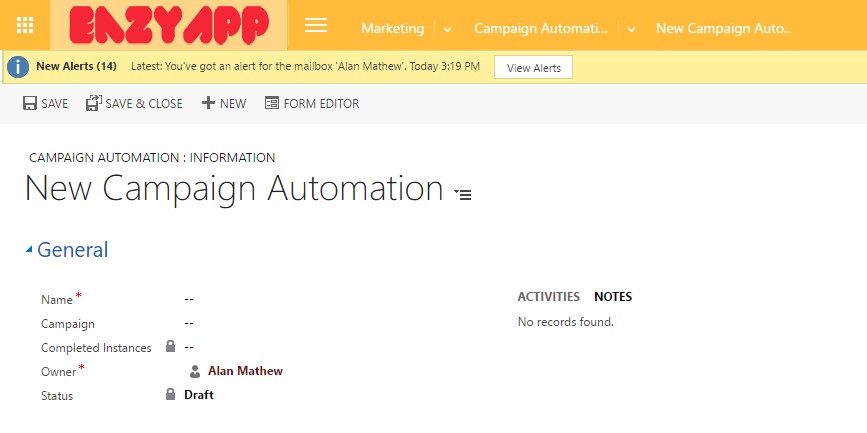The image size is (867, 433).
Task: Click the lock icon beside Status
Action: [x=170, y=394]
